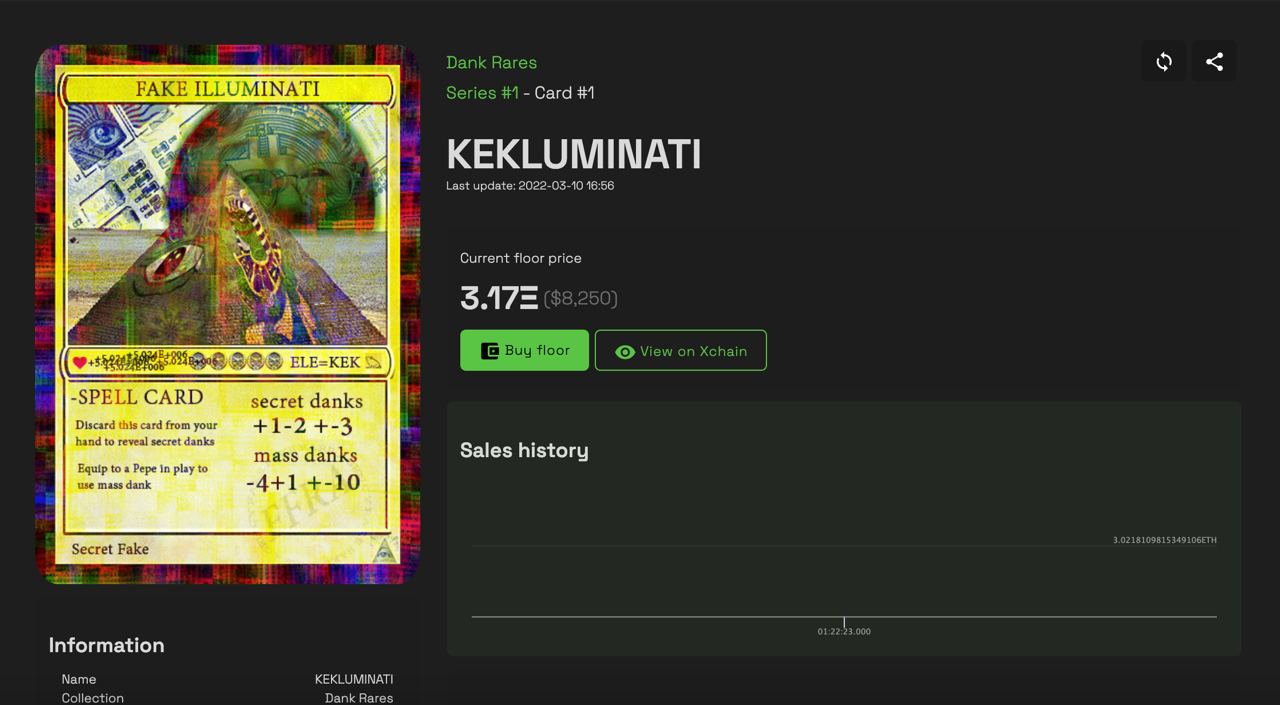The image size is (1280, 705).
Task: Select the 3.17 ETH floor price
Action: pyautogui.click(x=499, y=297)
